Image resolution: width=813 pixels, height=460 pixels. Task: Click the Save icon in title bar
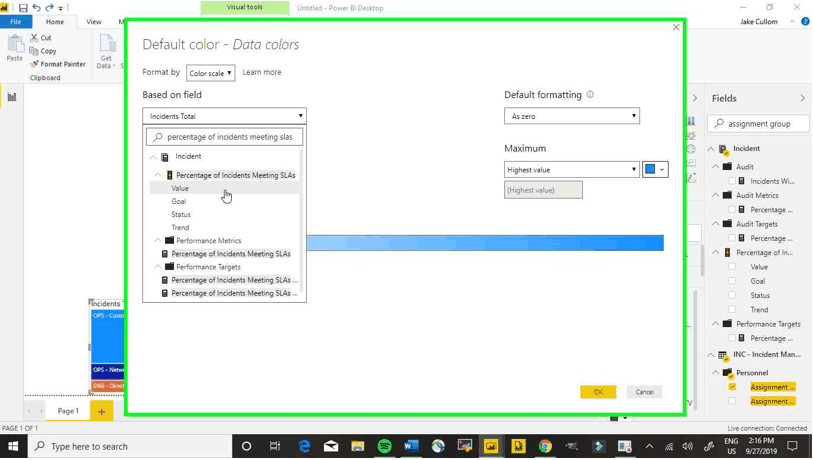click(23, 8)
